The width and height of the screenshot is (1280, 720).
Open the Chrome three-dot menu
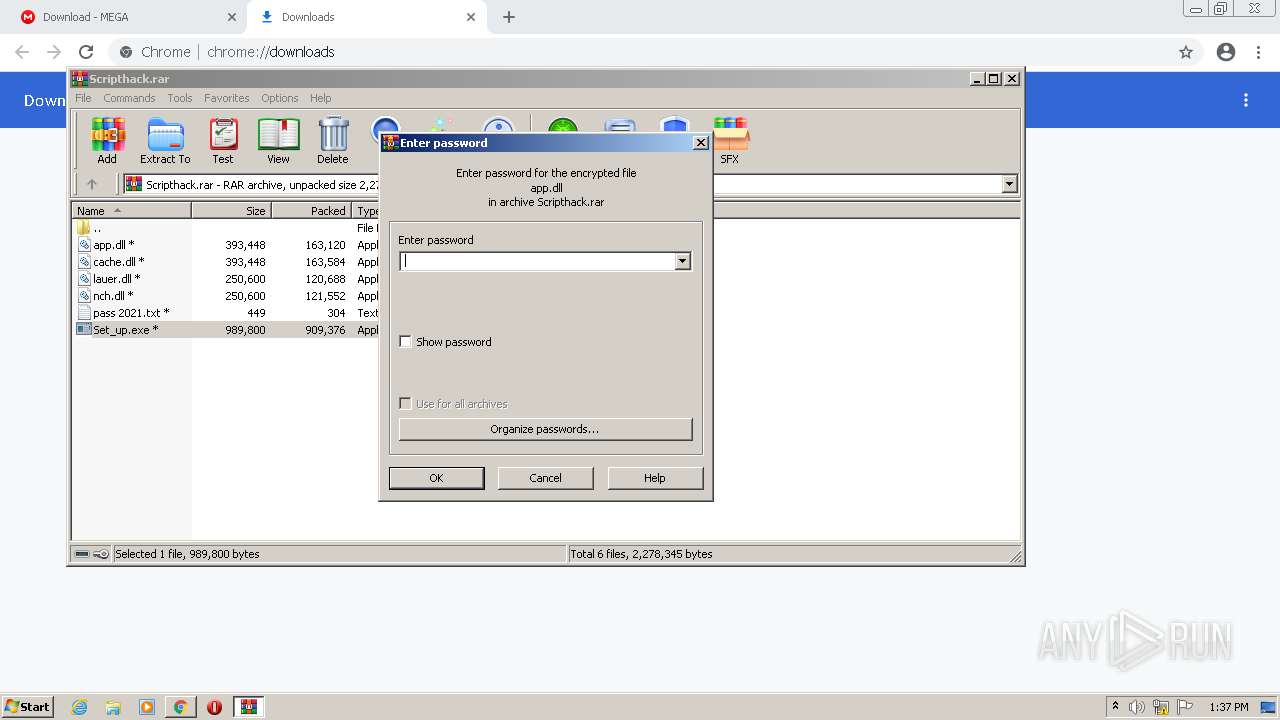click(1259, 52)
